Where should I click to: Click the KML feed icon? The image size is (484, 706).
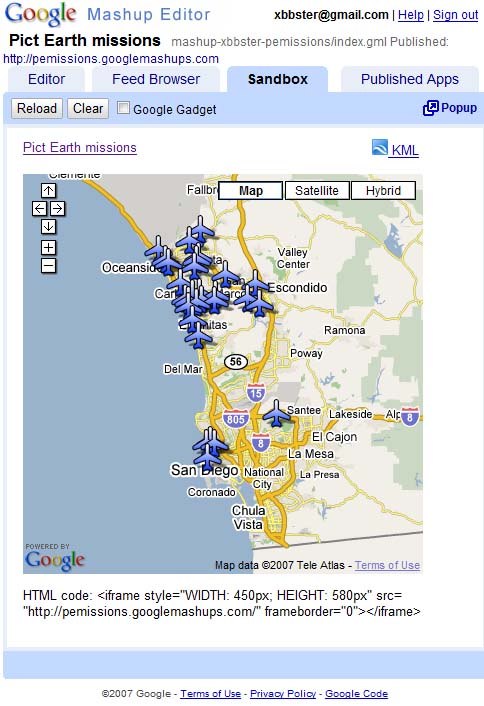380,148
